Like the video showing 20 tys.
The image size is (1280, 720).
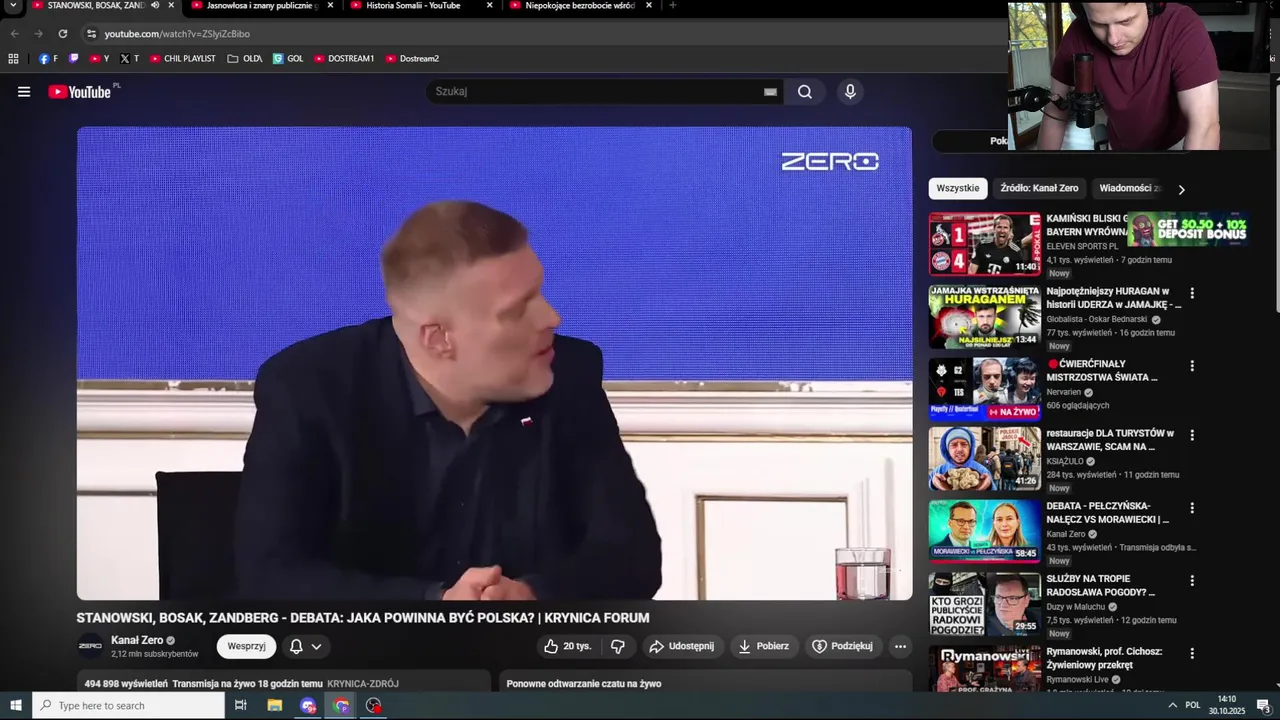(567, 646)
